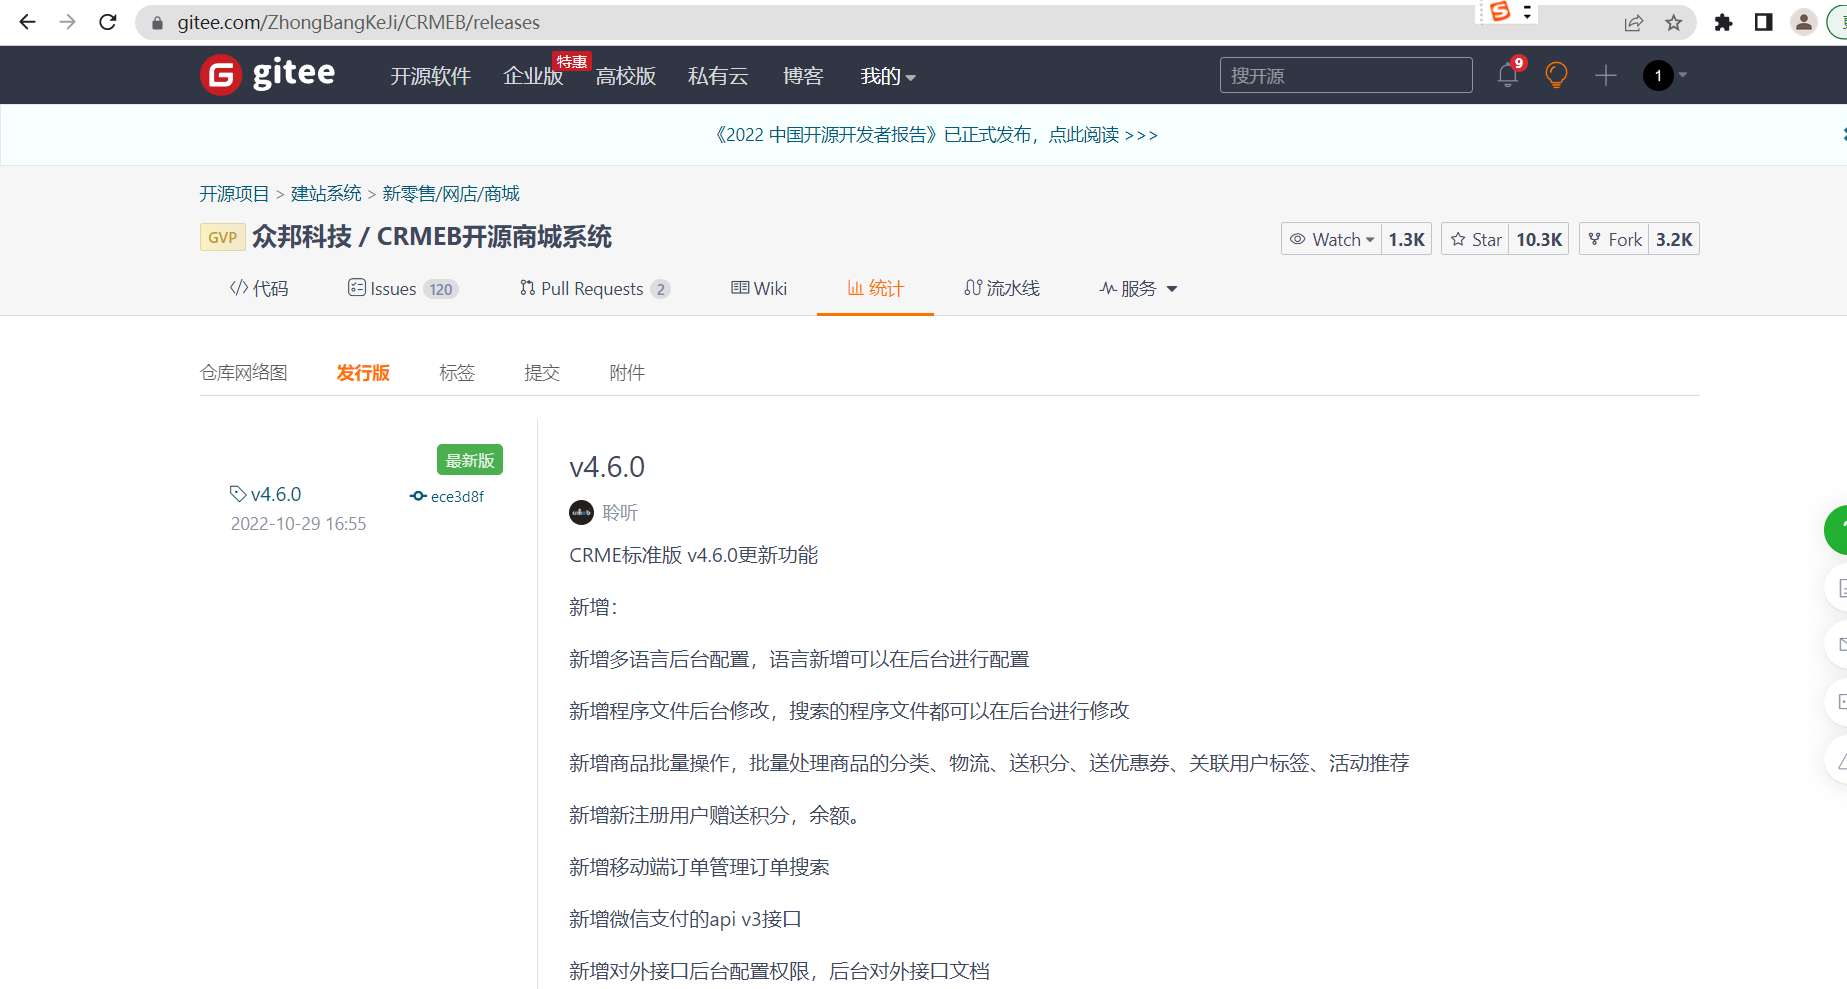Switch to the Pull Requests tab
1847x989 pixels.
[x=594, y=289]
